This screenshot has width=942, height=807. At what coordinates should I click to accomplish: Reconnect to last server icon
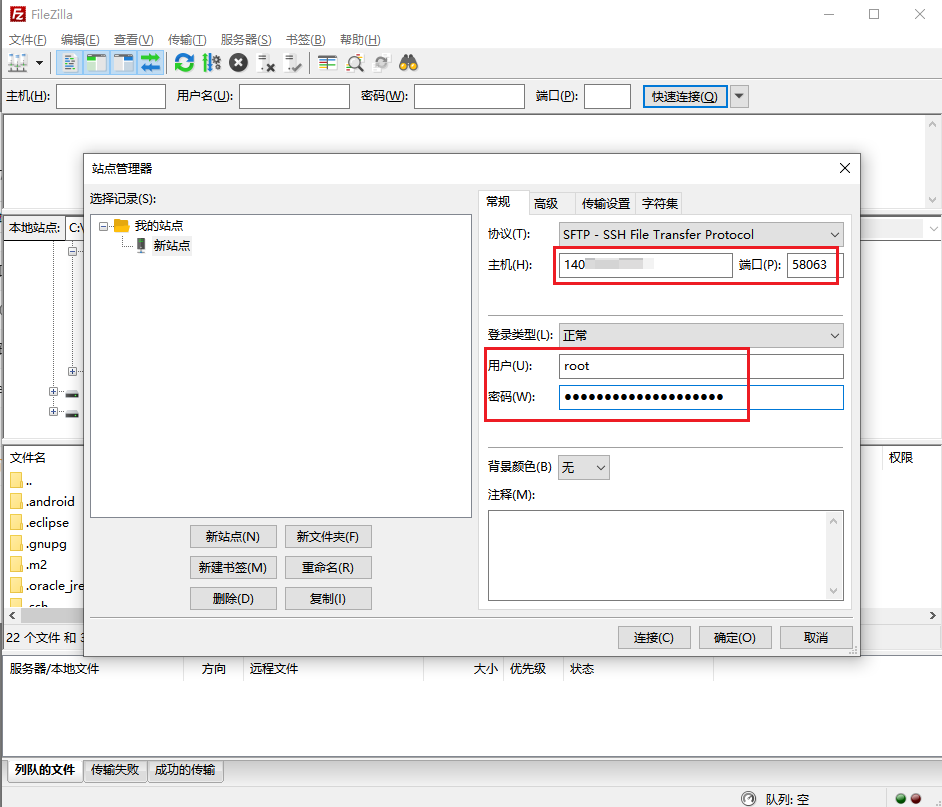(x=293, y=62)
